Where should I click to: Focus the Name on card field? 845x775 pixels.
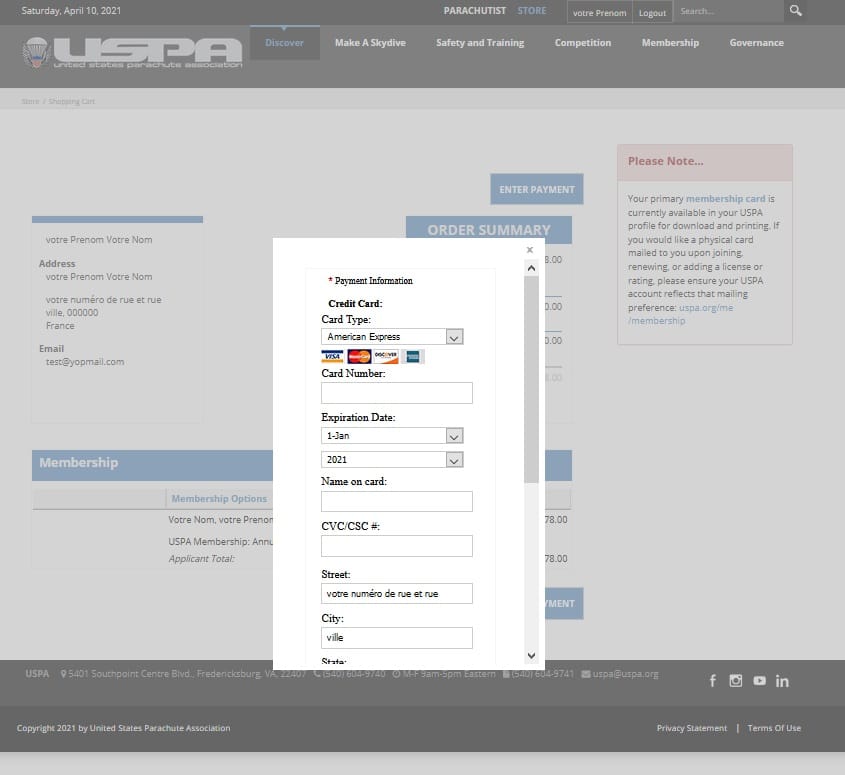(397, 501)
